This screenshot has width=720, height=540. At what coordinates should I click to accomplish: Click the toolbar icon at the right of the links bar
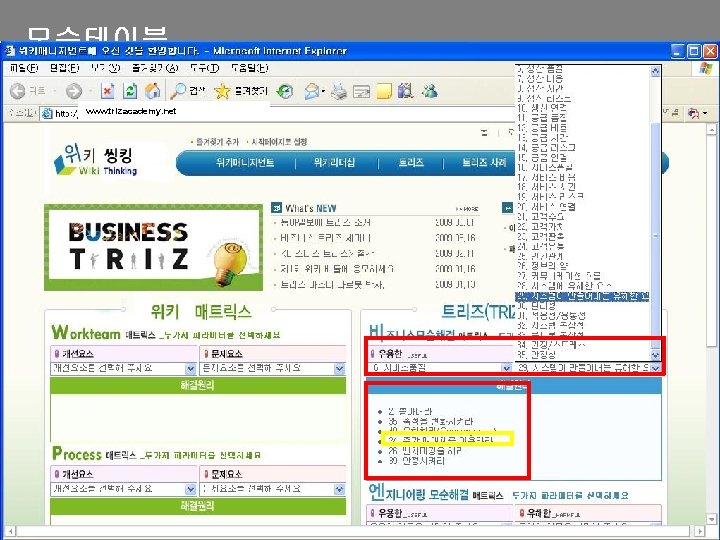click(x=693, y=113)
